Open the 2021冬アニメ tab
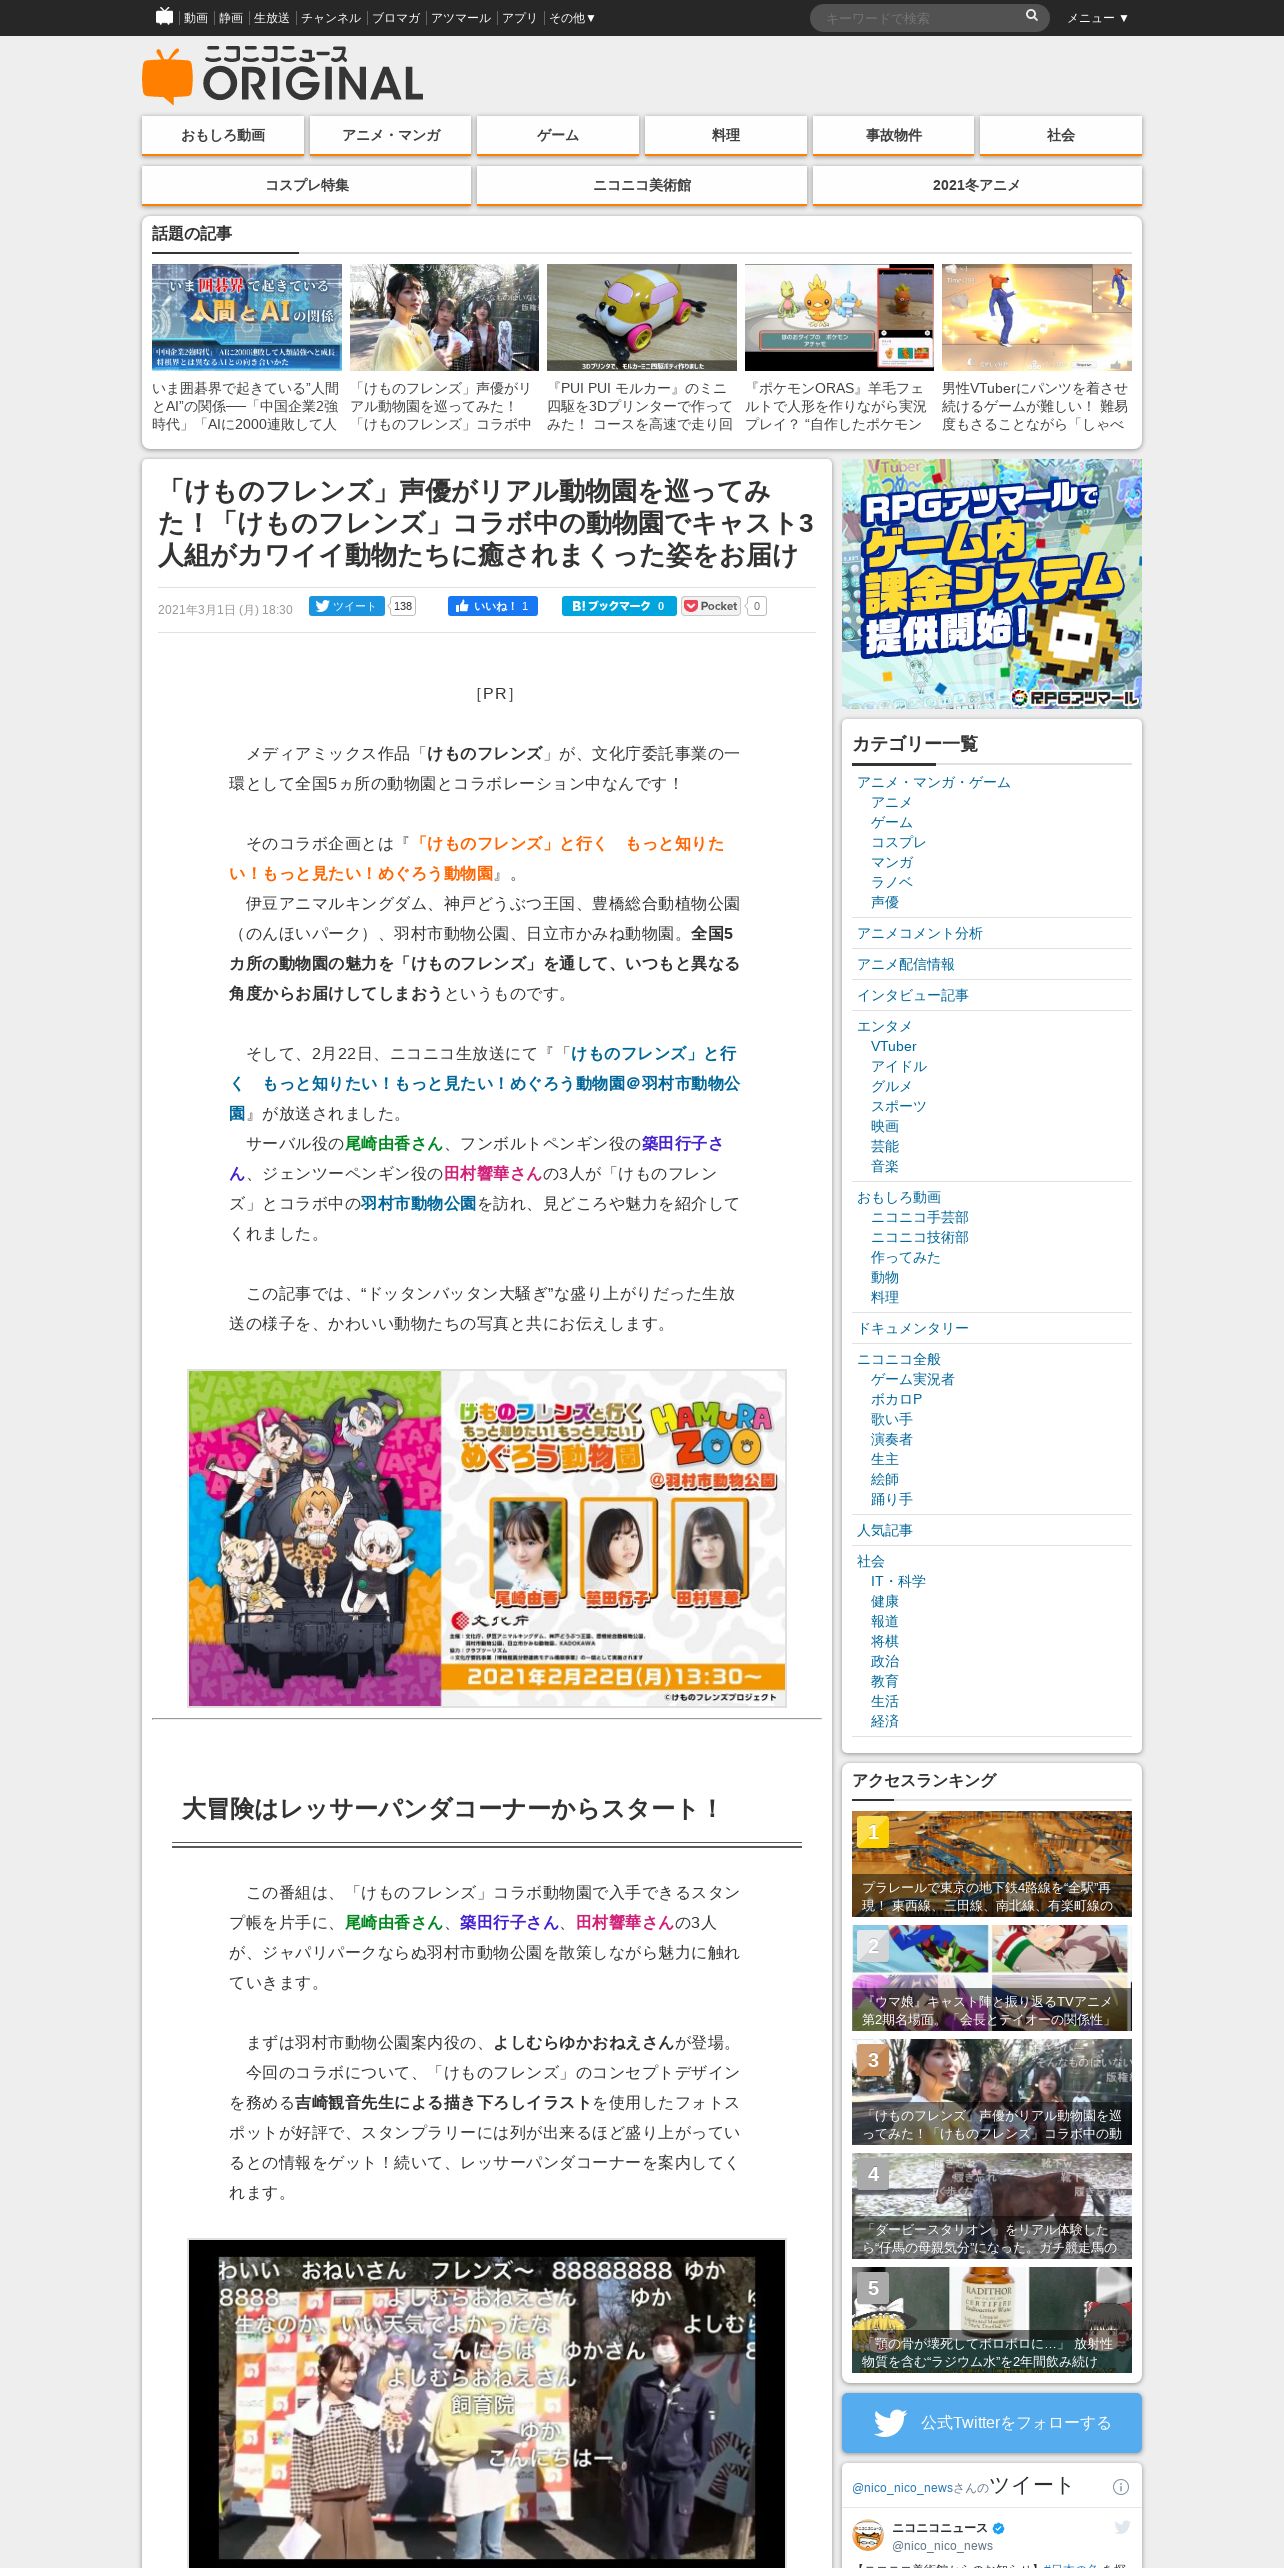Image resolution: width=1284 pixels, height=2568 pixels. point(977,185)
